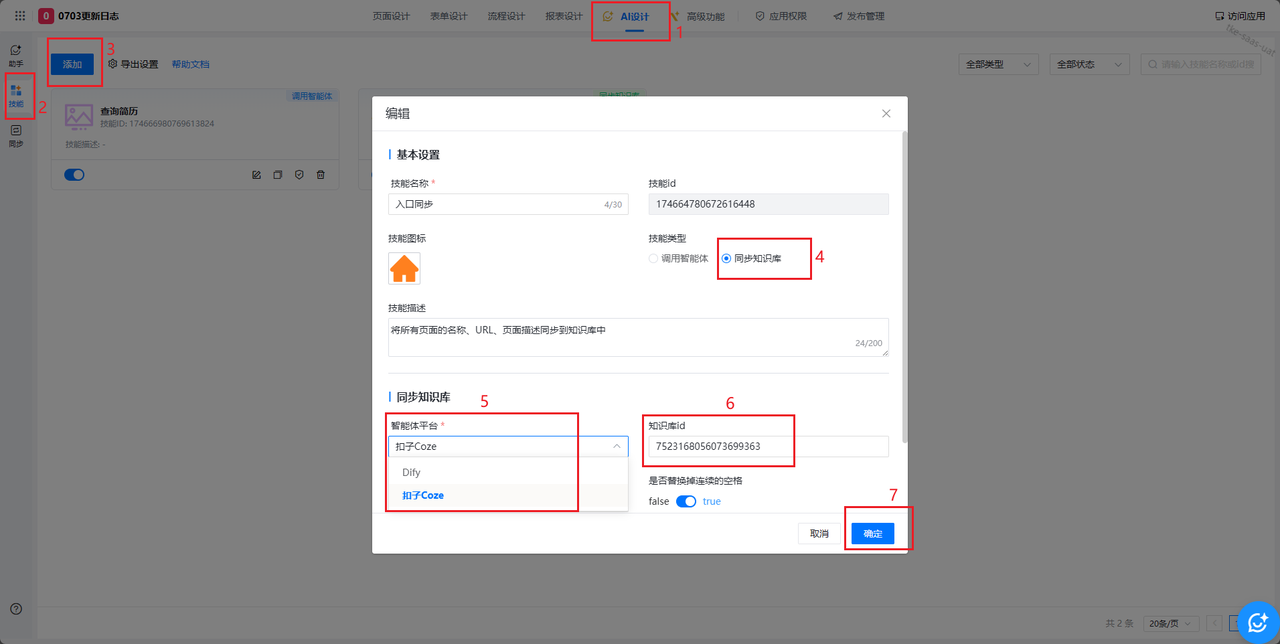1280x644 pixels.
Task: Open the 全部类型 filter dropdown
Action: click(x=997, y=65)
